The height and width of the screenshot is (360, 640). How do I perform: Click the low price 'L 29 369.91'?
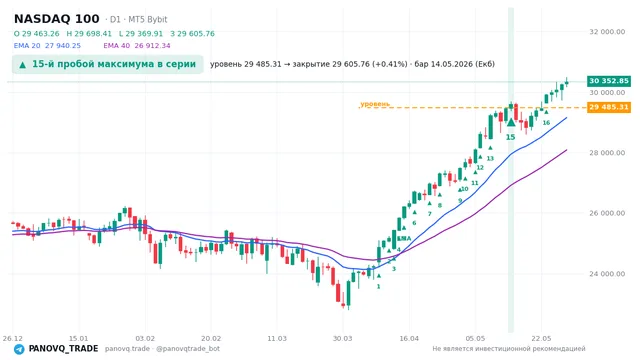[141, 33]
